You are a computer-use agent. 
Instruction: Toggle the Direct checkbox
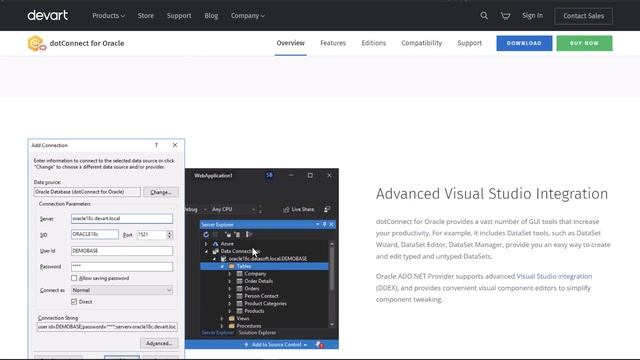[x=74, y=302]
